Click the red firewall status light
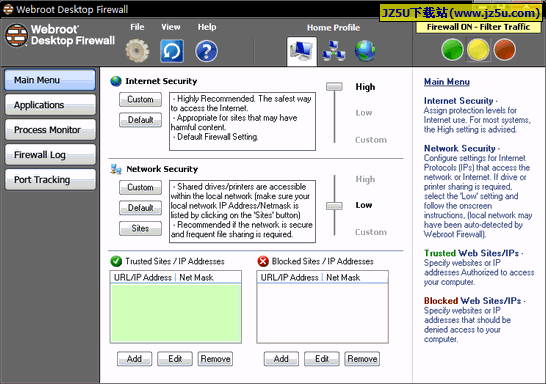 click(504, 50)
